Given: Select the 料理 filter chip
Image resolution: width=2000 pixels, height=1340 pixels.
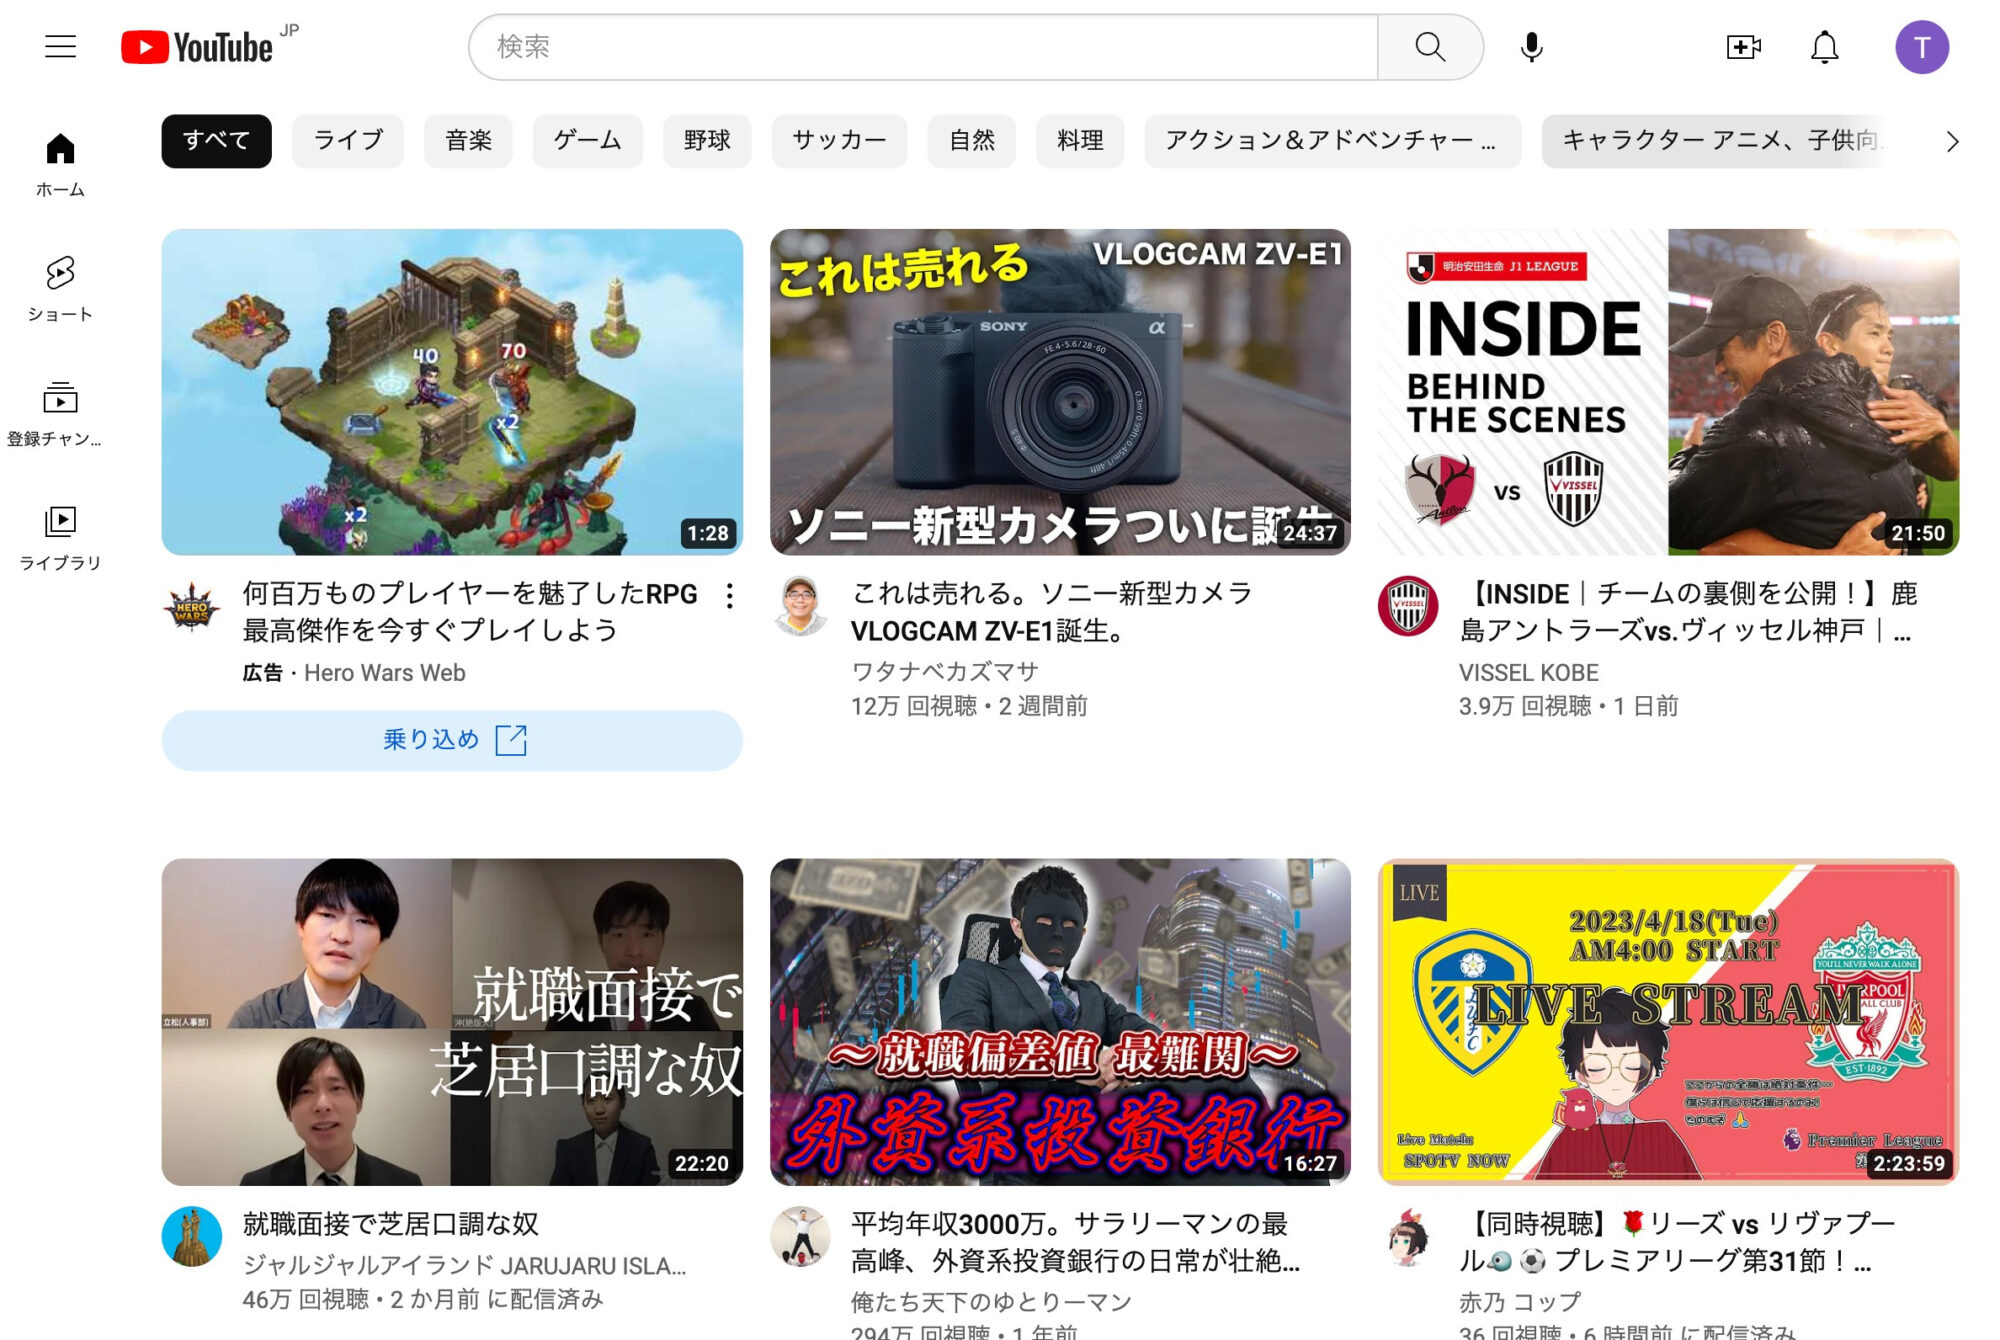Looking at the screenshot, I should [1080, 140].
